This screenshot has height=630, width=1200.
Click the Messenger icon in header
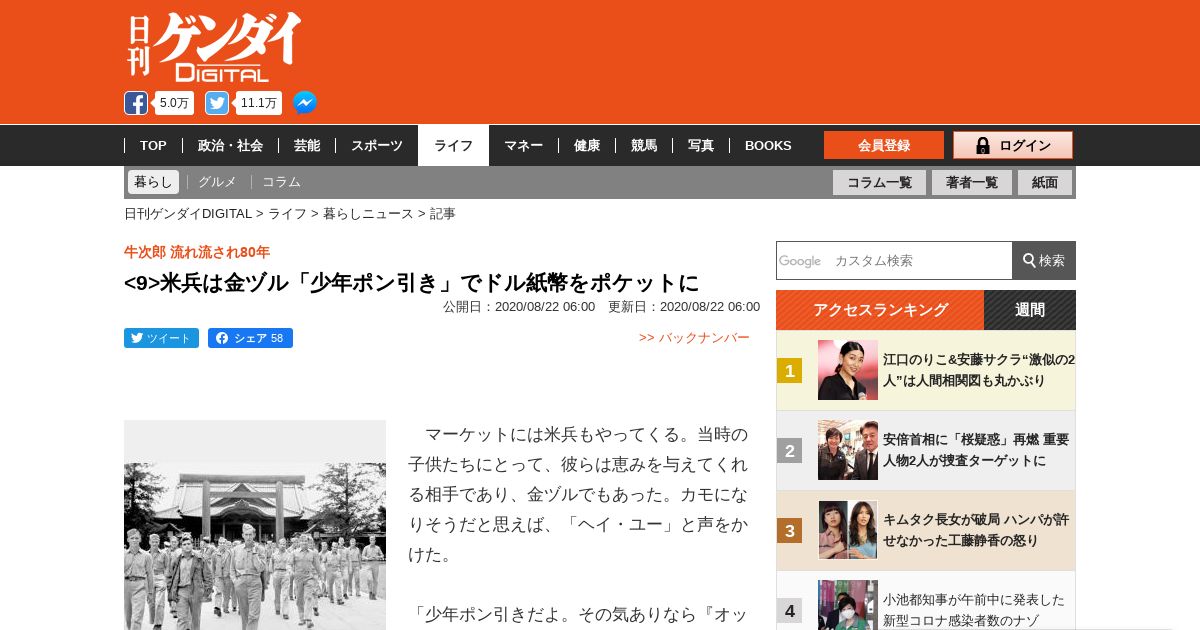tap(305, 103)
